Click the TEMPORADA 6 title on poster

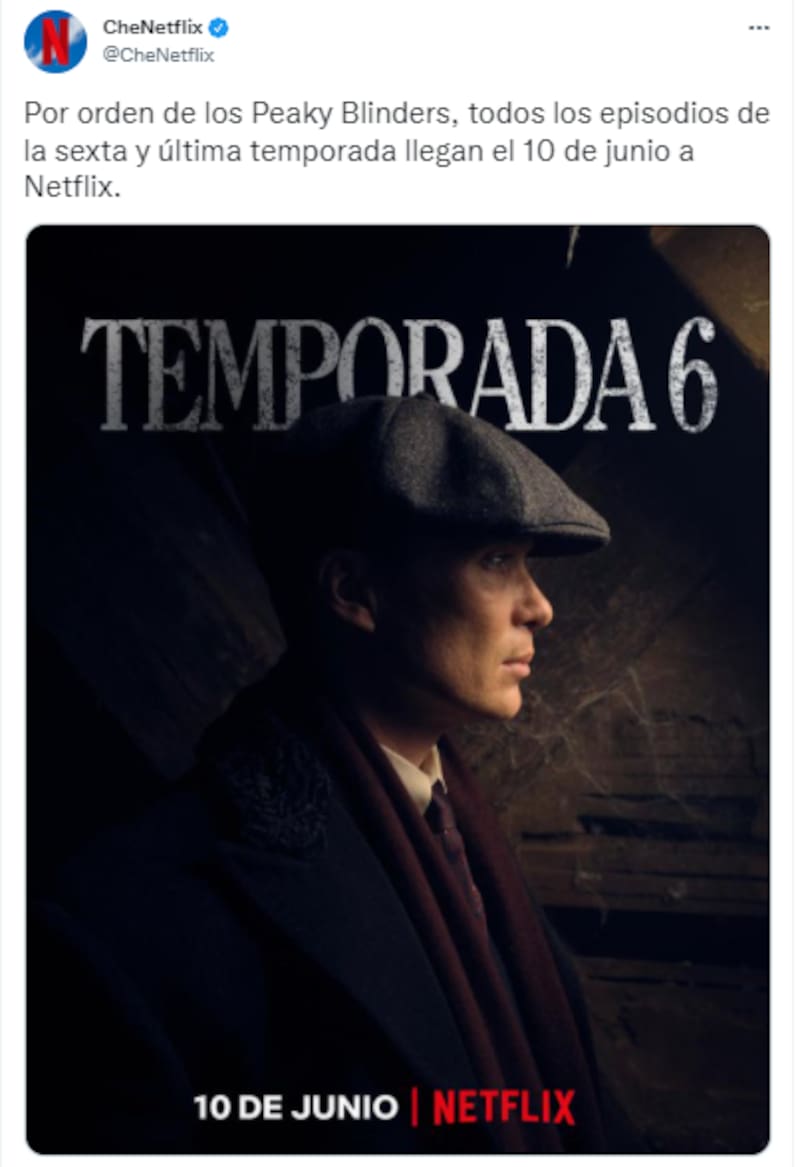(x=400, y=374)
